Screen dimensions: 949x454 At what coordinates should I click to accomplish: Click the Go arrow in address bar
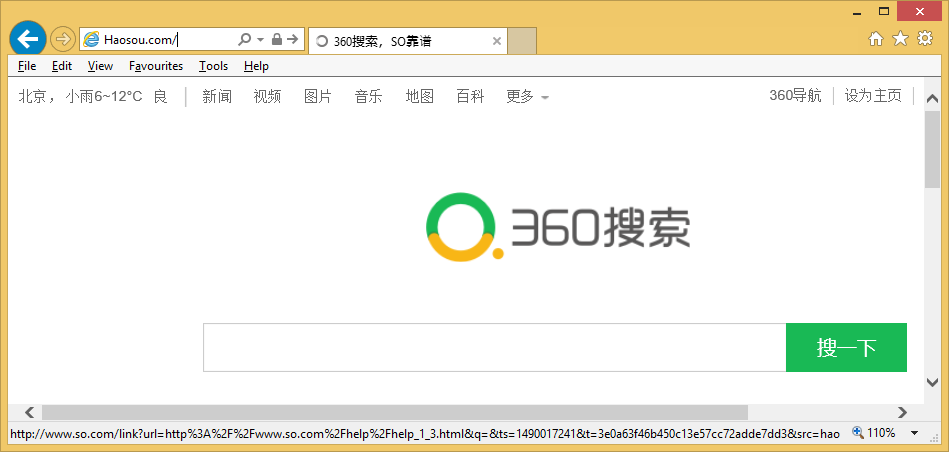click(293, 39)
